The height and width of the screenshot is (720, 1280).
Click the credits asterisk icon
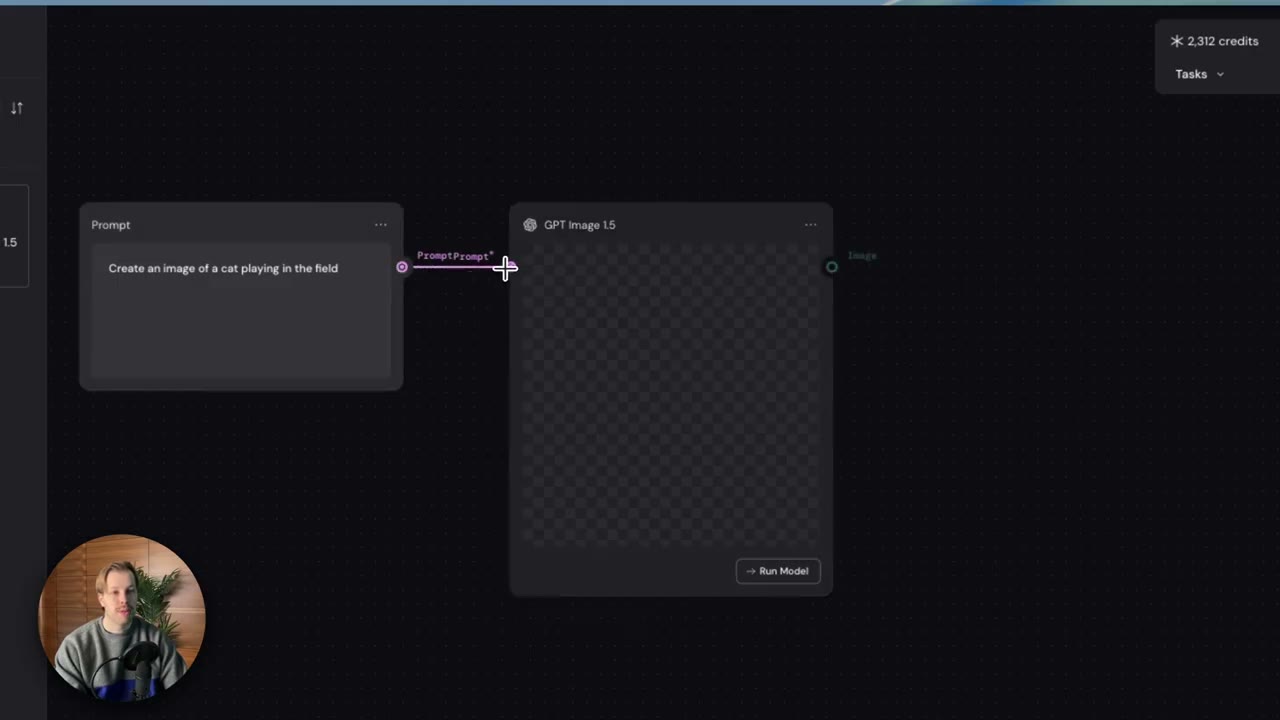click(x=1177, y=41)
